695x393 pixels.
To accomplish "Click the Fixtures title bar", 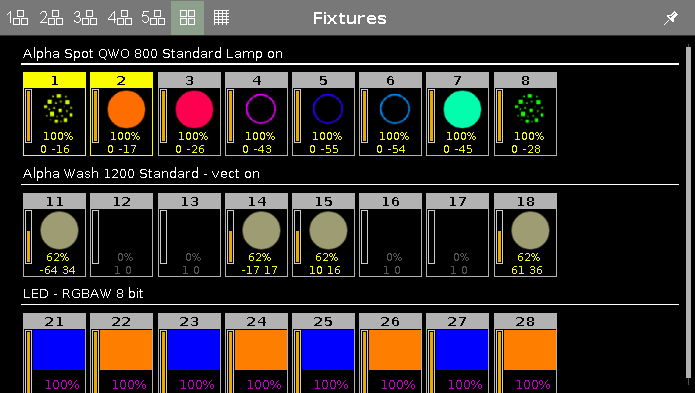I will (x=349, y=18).
